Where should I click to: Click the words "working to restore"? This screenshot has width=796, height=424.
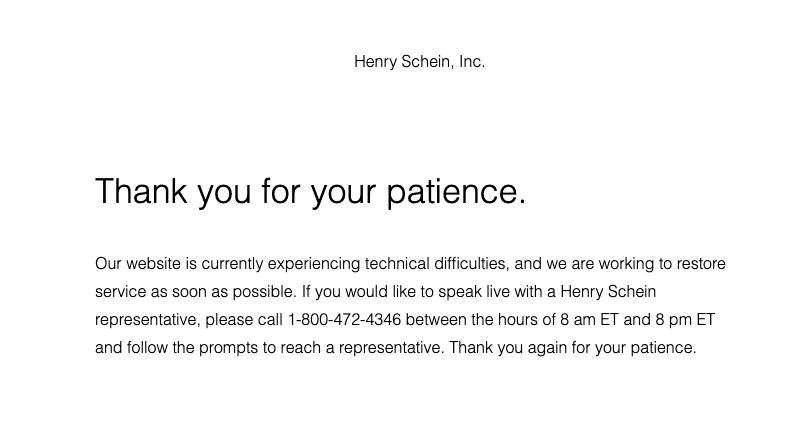(x=661, y=264)
